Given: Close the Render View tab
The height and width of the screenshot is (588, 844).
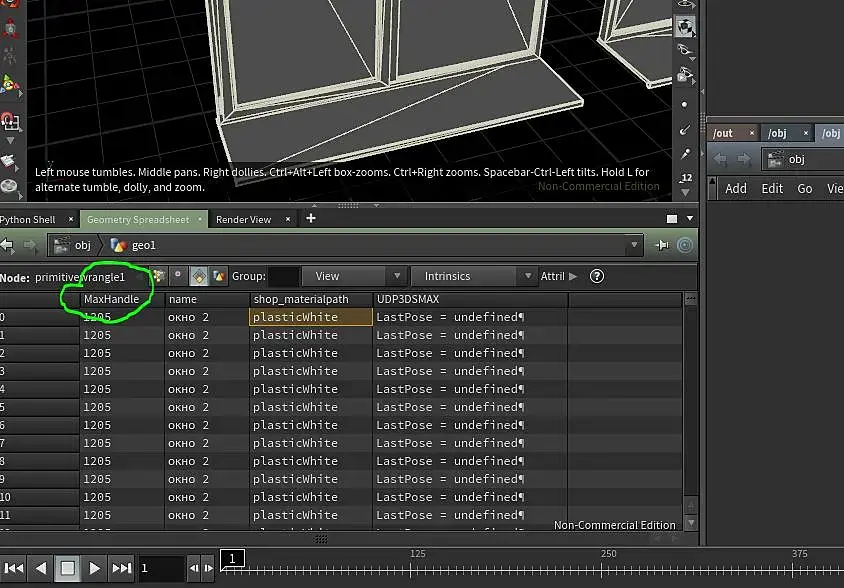Looking at the screenshot, I should [288, 219].
